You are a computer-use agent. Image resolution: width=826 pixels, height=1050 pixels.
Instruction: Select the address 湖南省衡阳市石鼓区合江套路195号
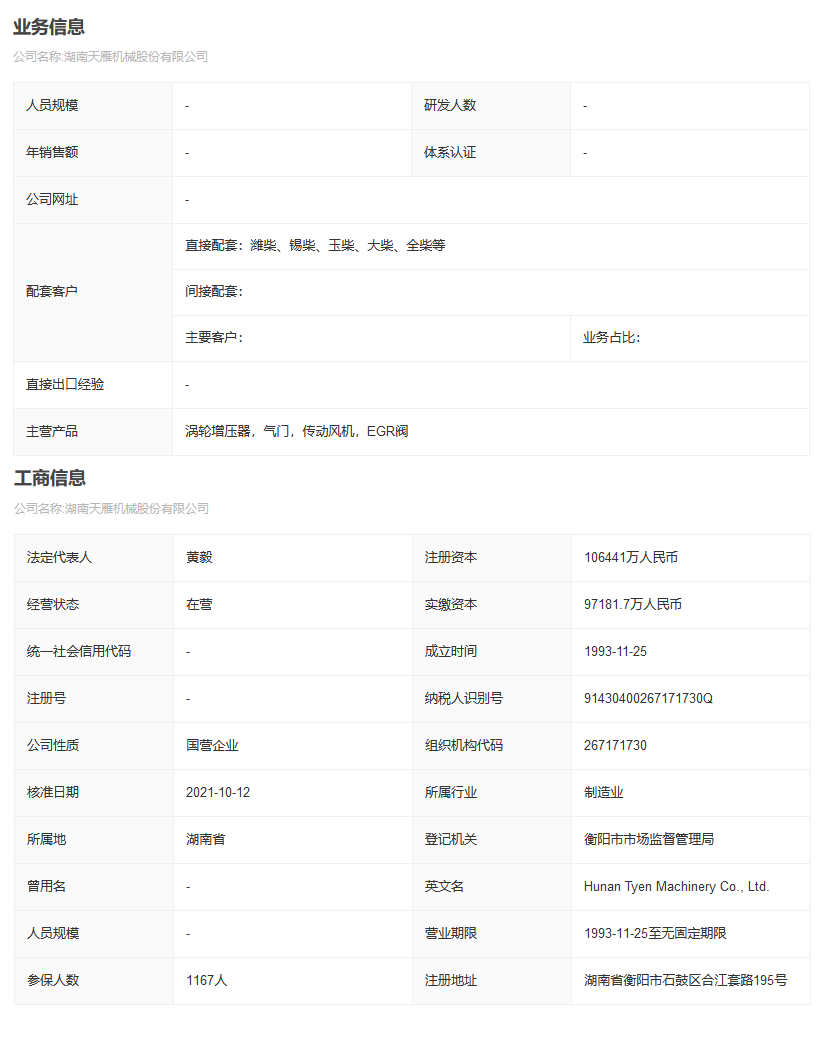[x=685, y=980]
